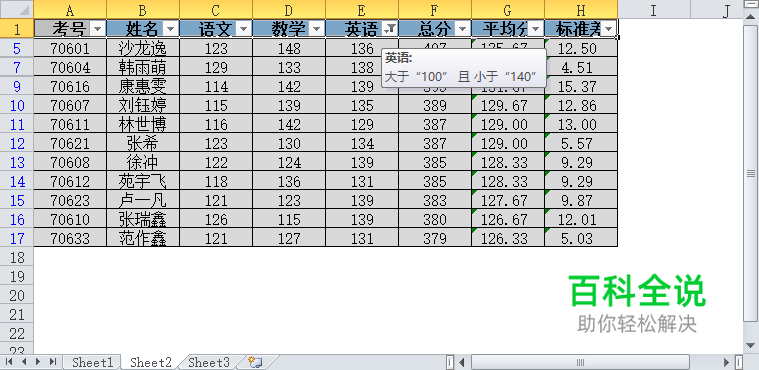This screenshot has width=759, height=370.
Task: Click cell with name 刘钰婷
Action: 143,105
